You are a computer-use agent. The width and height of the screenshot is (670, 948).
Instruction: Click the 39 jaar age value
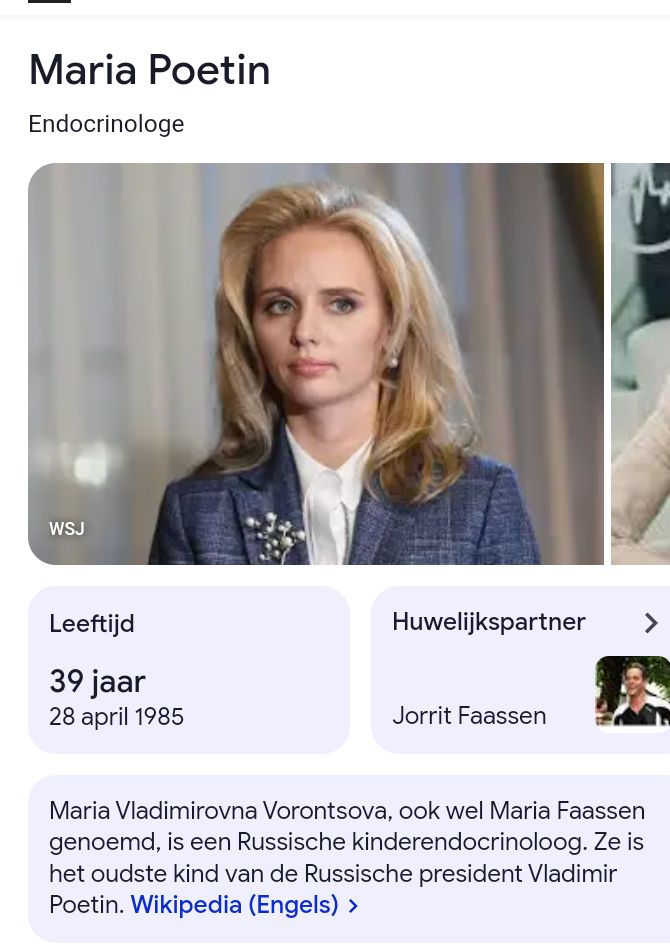[x=97, y=681]
